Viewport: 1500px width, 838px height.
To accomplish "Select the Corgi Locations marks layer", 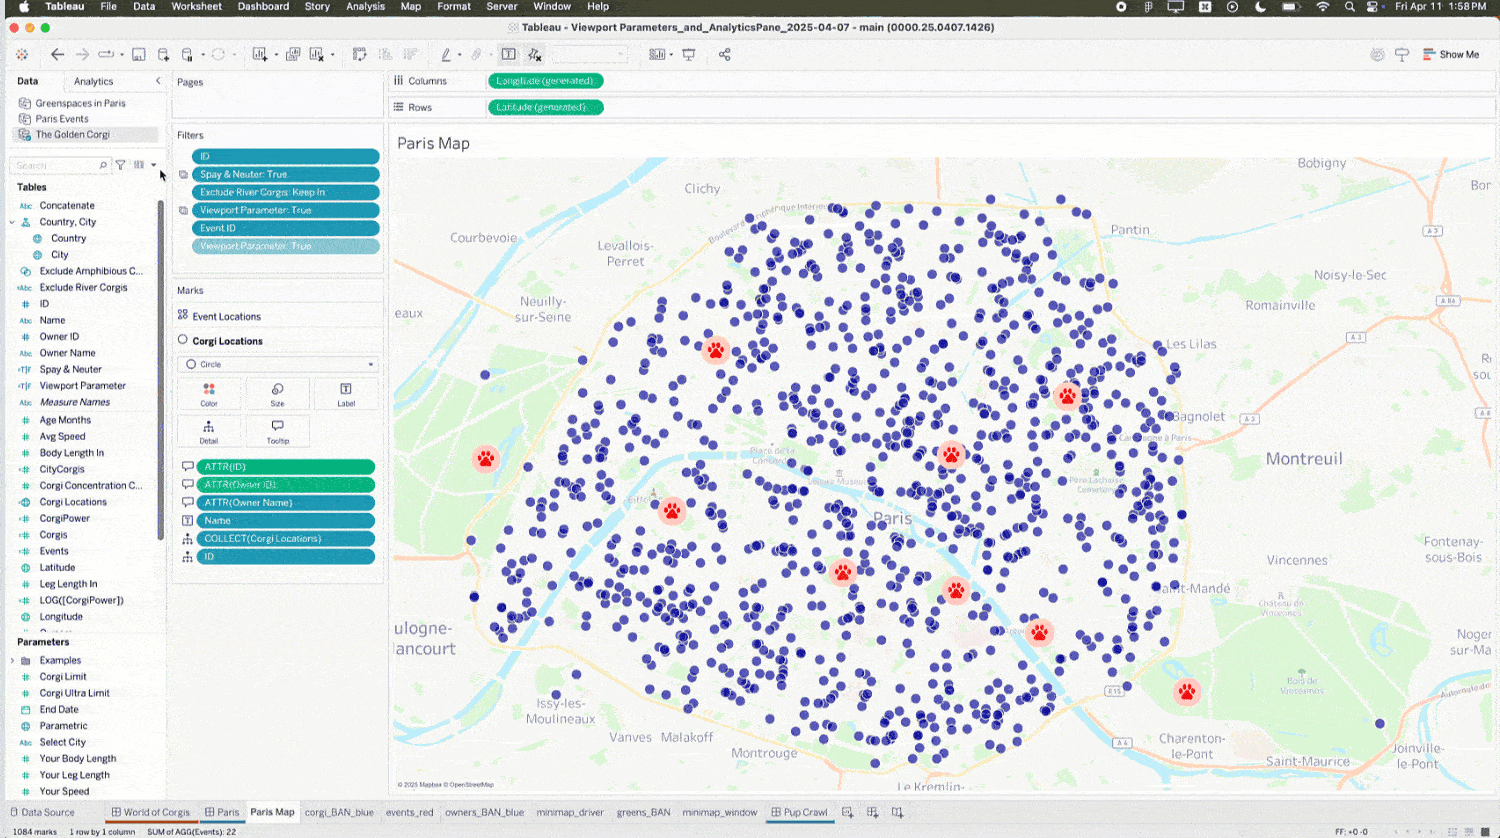I will point(227,341).
